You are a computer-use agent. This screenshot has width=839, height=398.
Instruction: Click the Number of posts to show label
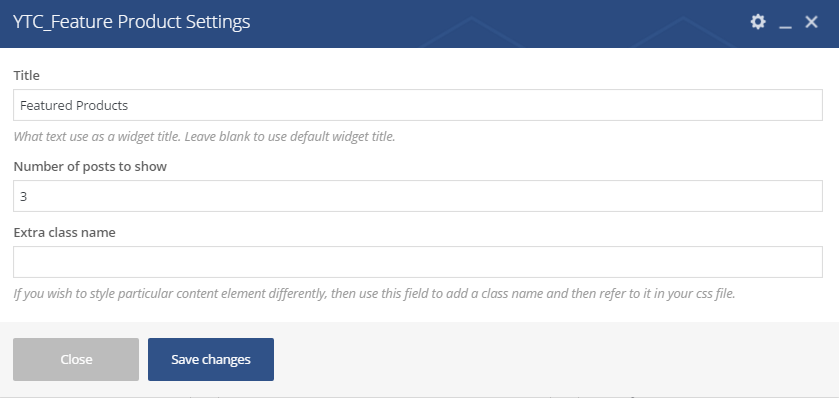point(90,166)
